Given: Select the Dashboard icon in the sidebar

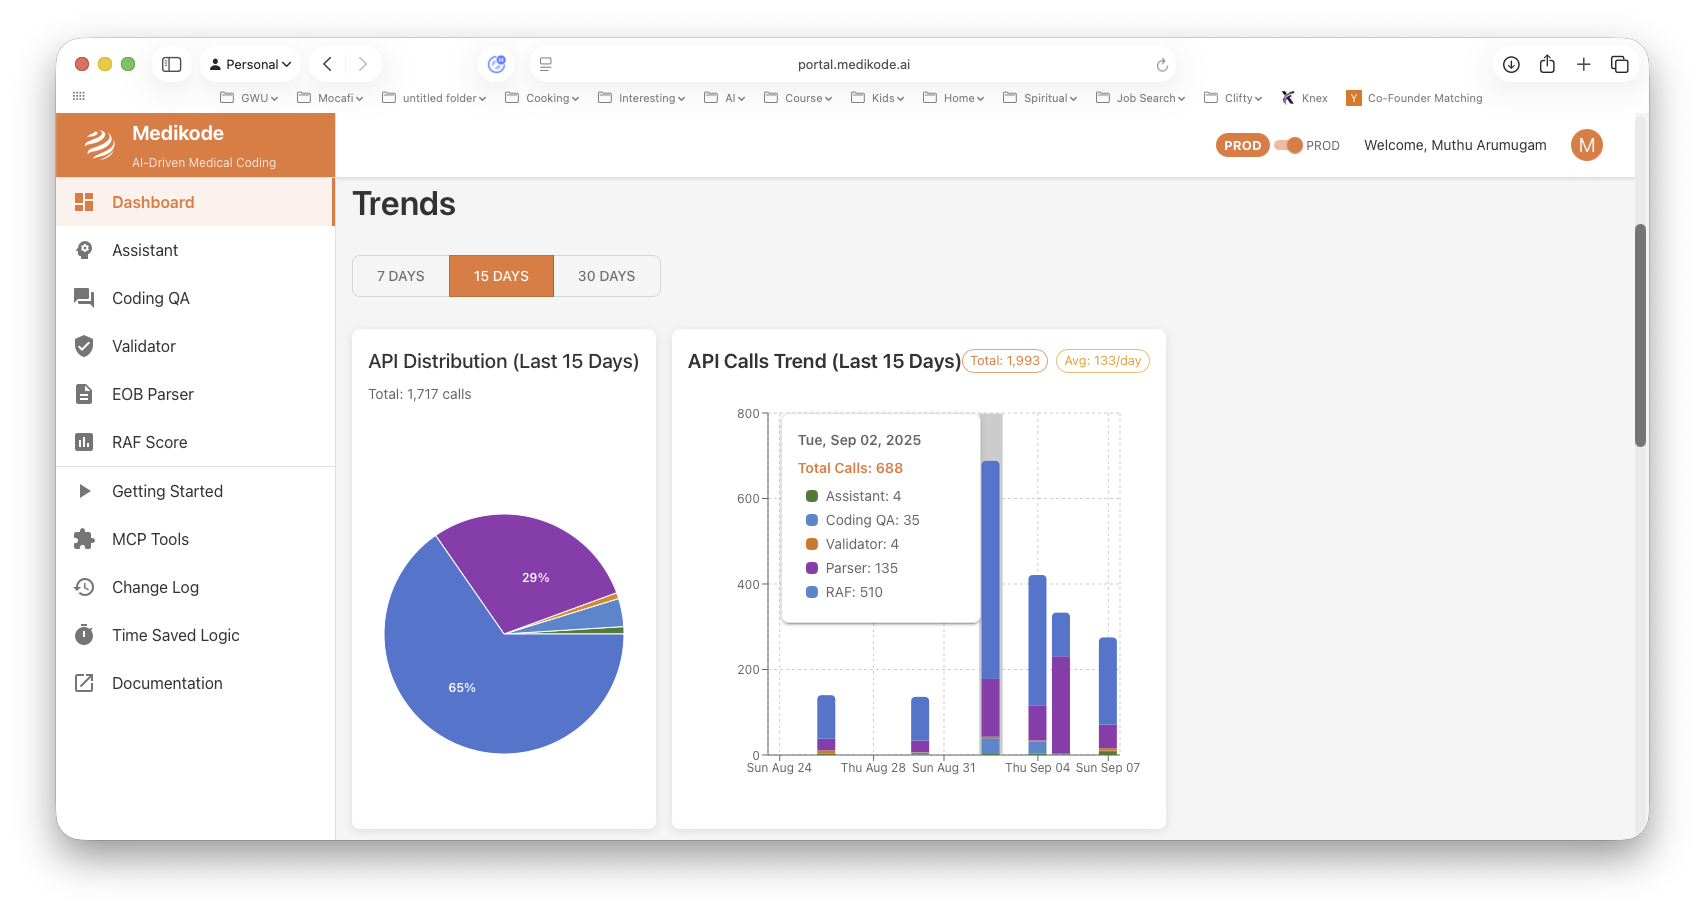Looking at the screenshot, I should [84, 201].
